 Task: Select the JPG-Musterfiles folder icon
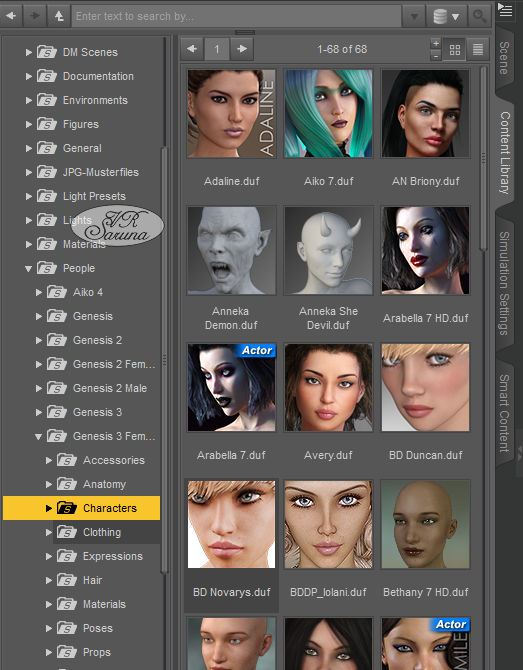click(47, 172)
